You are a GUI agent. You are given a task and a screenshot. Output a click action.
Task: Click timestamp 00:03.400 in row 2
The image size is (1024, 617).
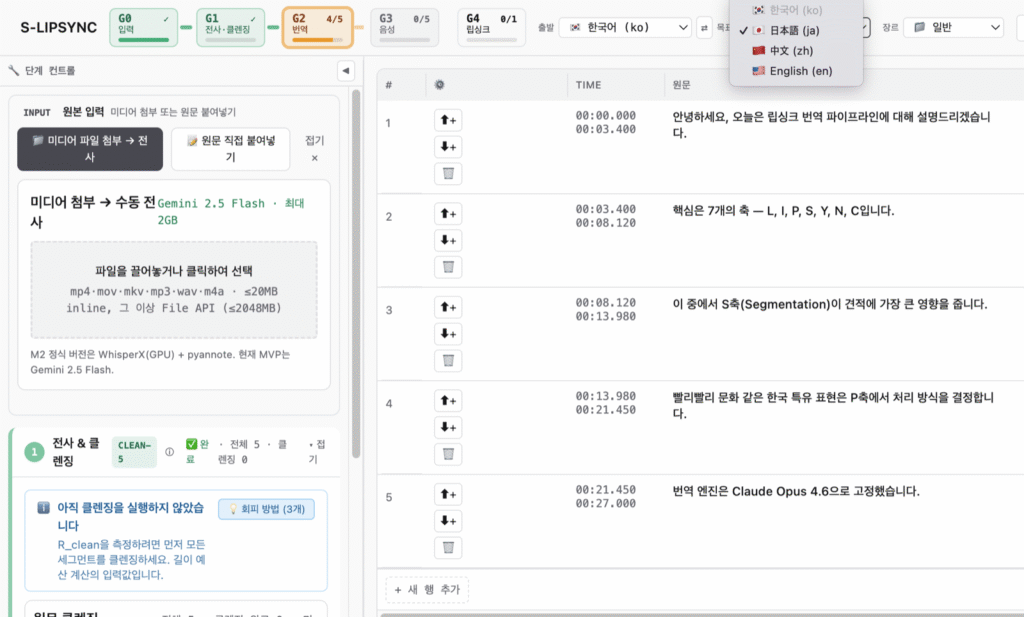pos(605,209)
